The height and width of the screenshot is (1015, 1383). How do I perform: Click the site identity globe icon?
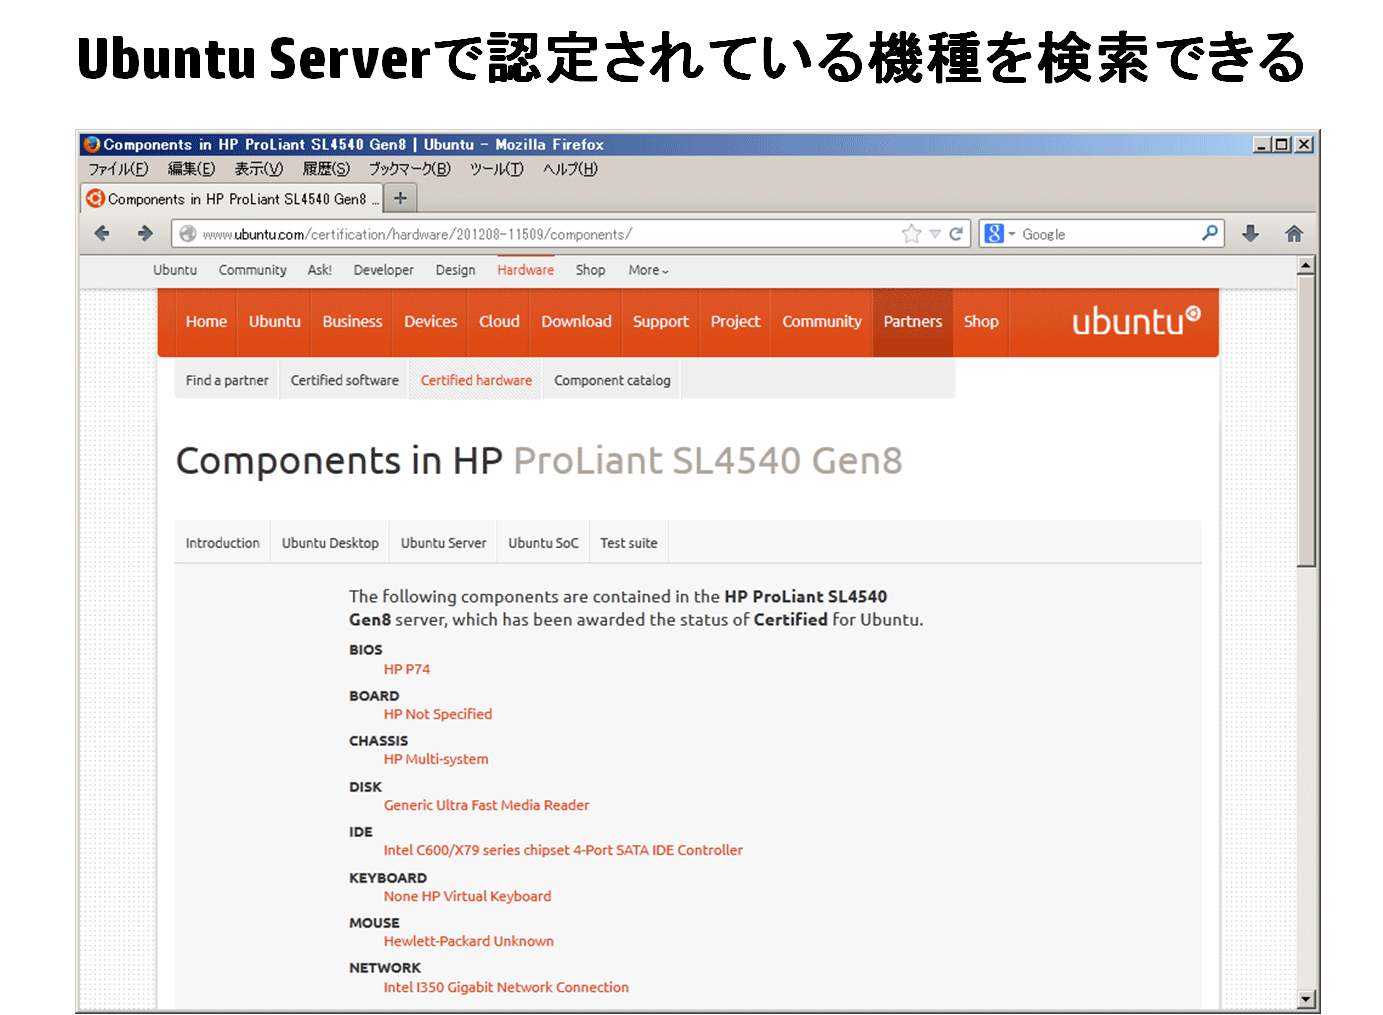[x=187, y=234]
